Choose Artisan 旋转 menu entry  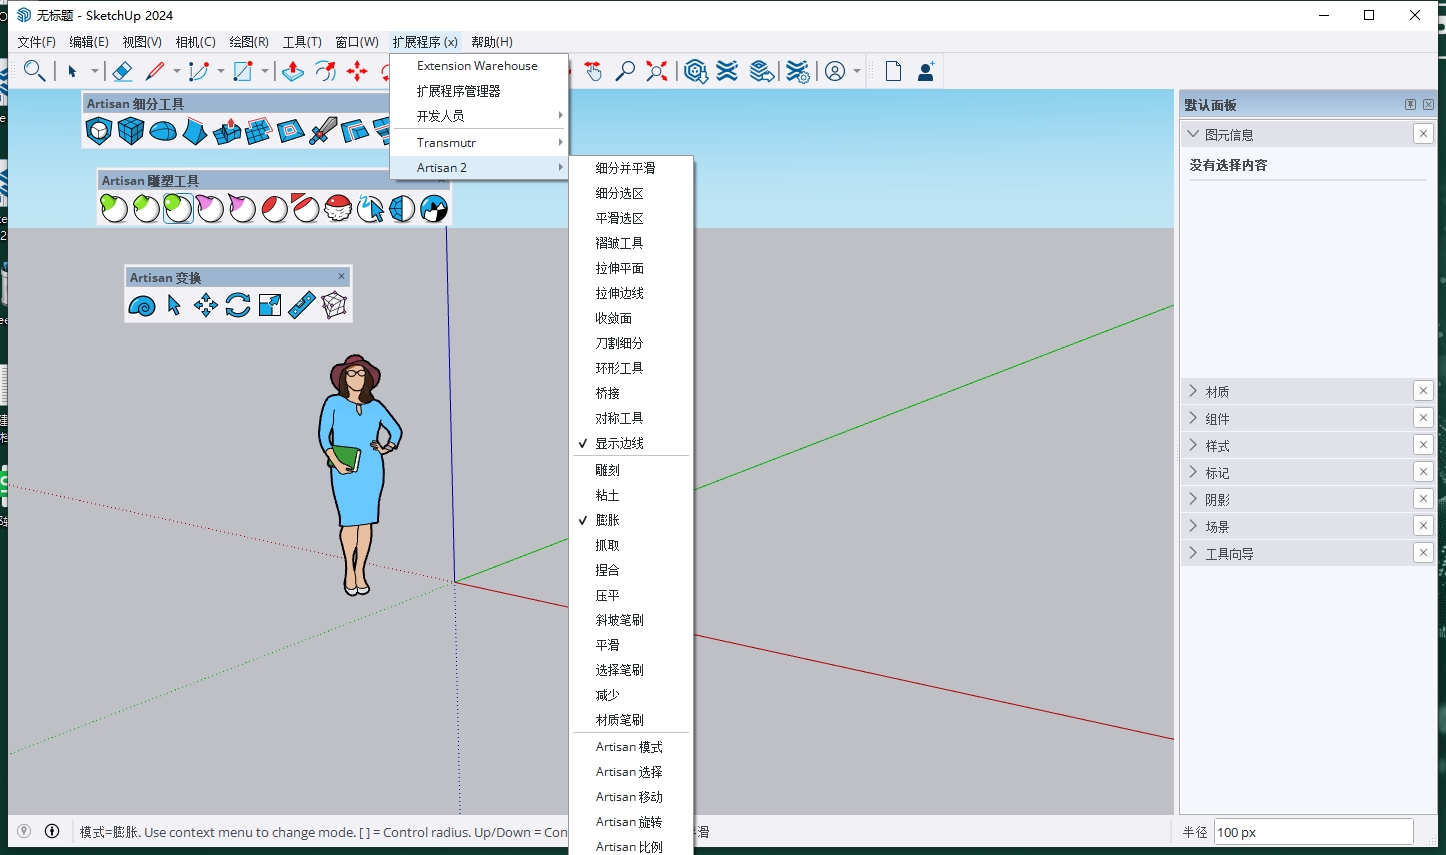631,822
